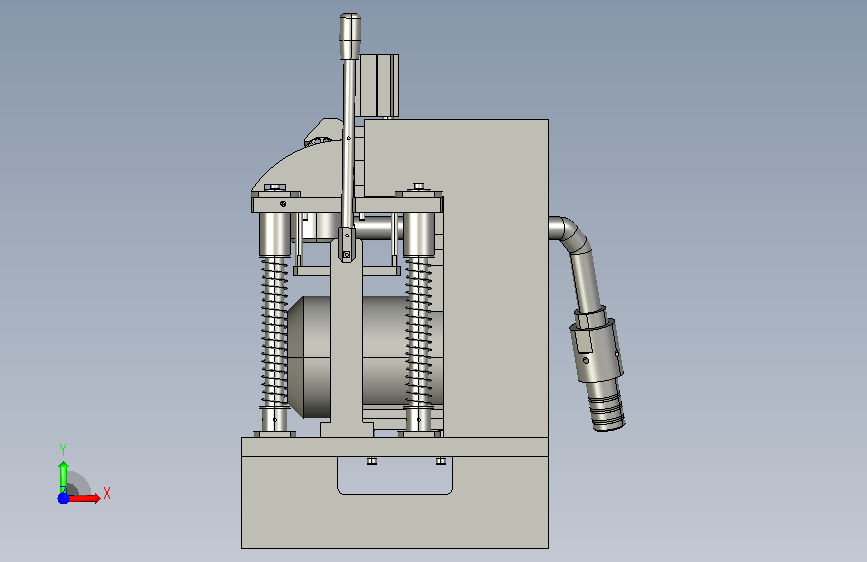The image size is (867, 562).
Task: Select the hex bolt atop the left guide post
Action: (275, 188)
